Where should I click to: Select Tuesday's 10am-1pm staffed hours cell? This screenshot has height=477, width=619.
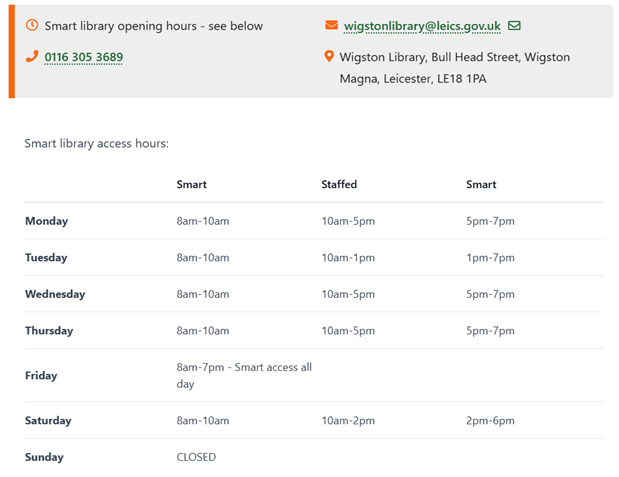point(348,258)
